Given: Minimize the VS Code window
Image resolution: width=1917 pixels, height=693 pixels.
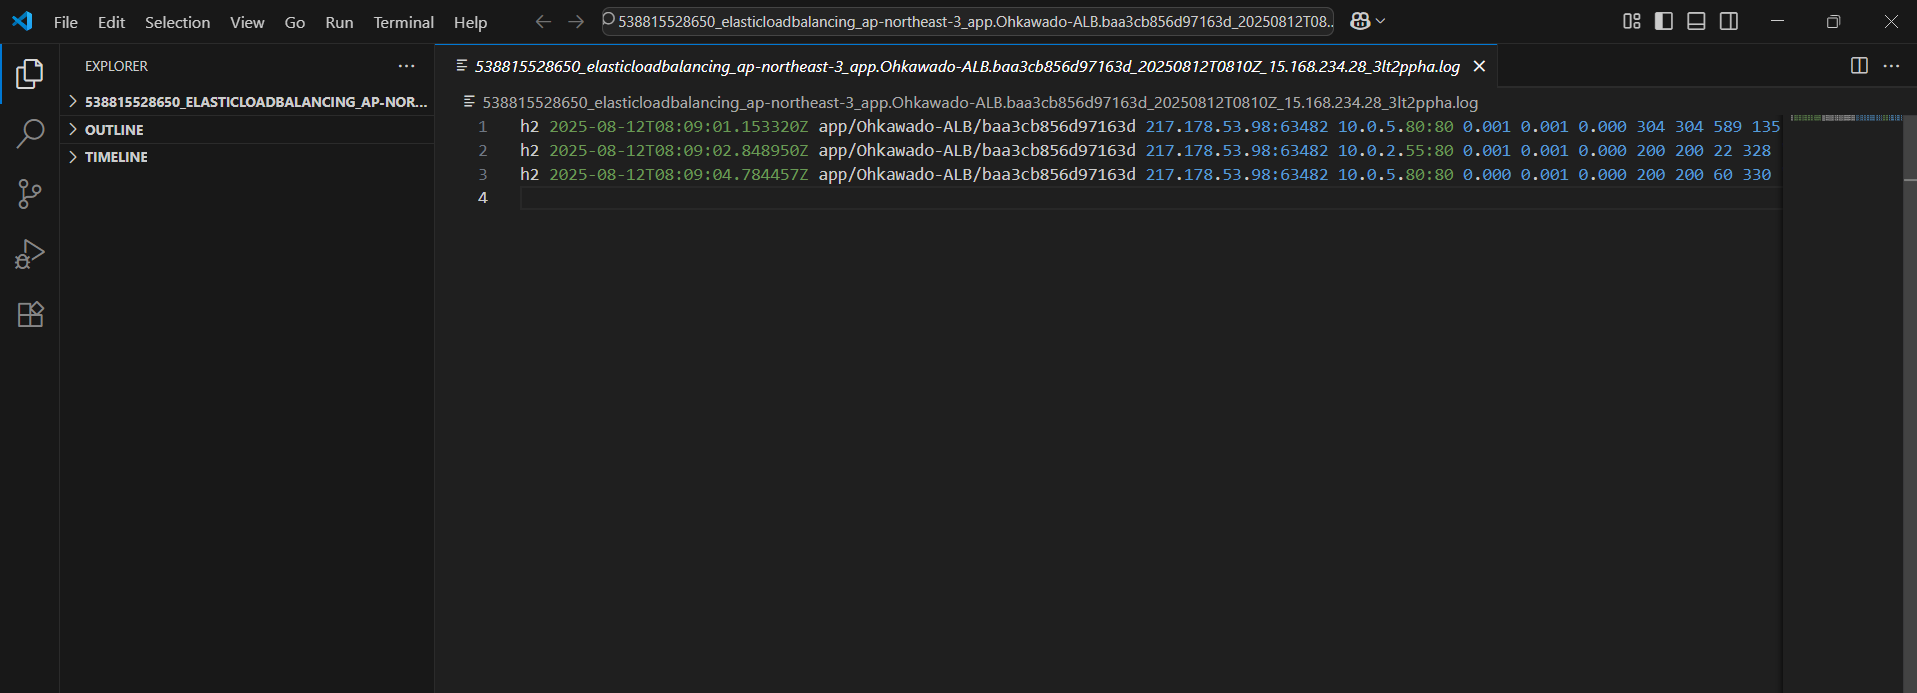Looking at the screenshot, I should tap(1777, 21).
